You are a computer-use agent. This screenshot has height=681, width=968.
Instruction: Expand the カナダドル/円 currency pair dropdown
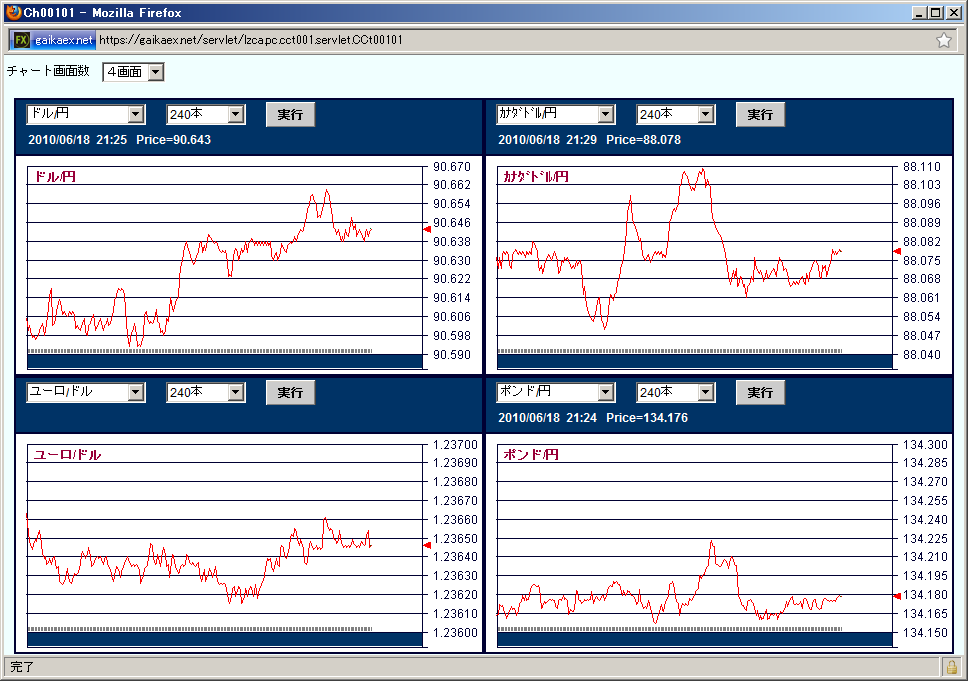556,114
